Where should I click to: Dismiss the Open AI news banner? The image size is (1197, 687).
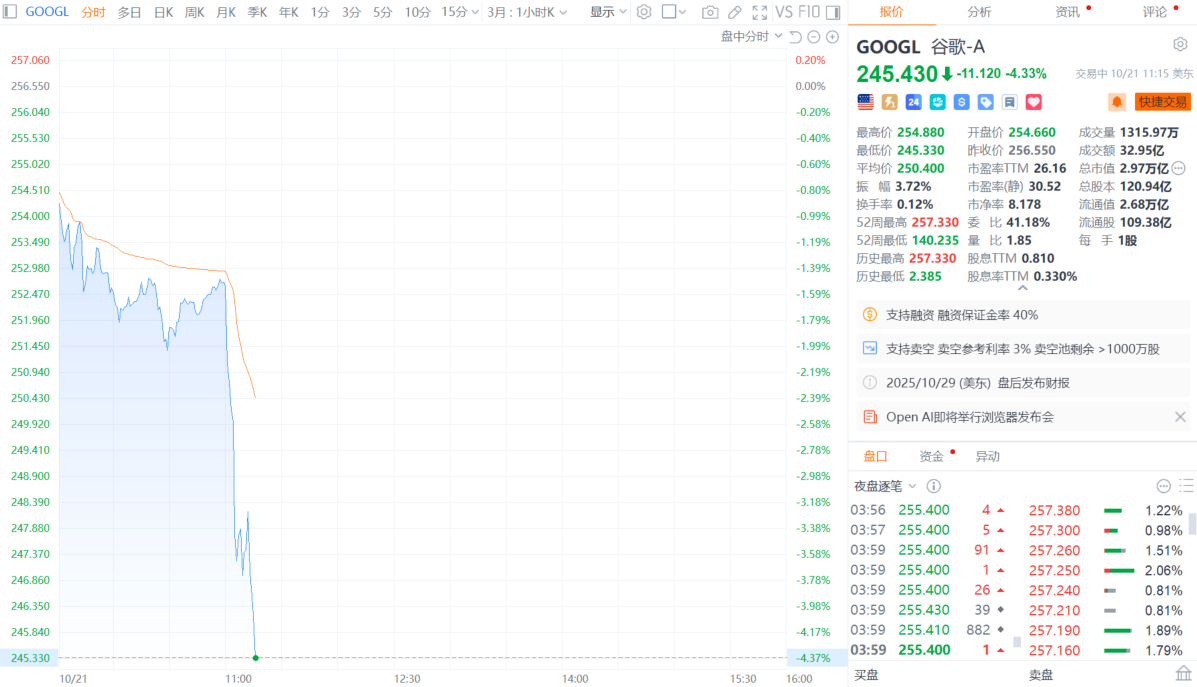[1180, 417]
